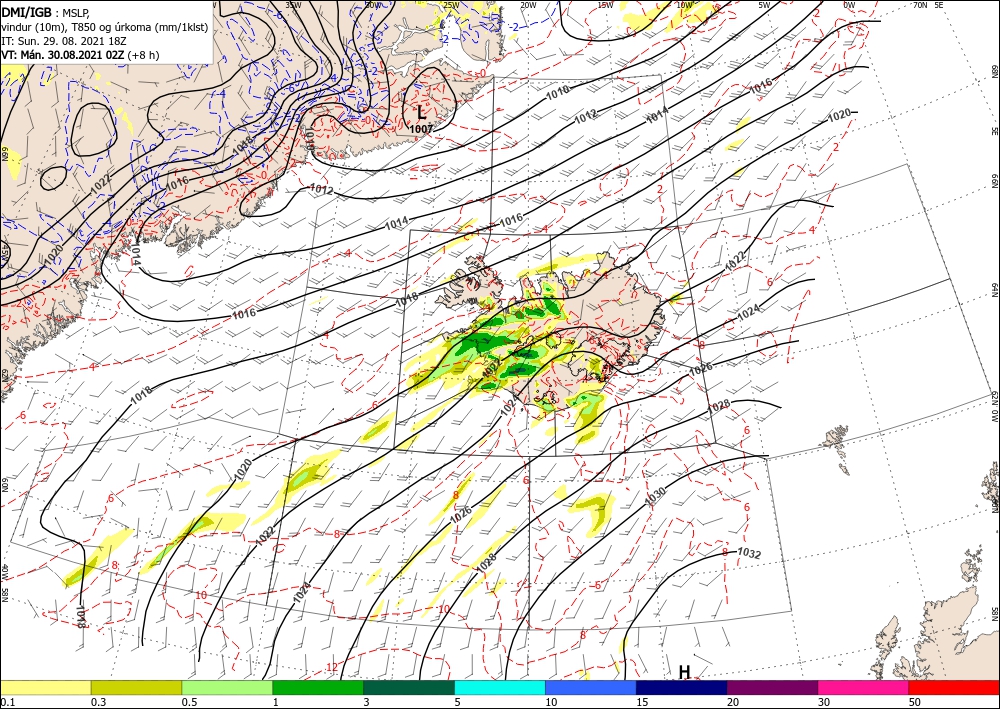This screenshot has height=709, width=1000.
Task: Click the '1030' isobar label
Action: 656,497
